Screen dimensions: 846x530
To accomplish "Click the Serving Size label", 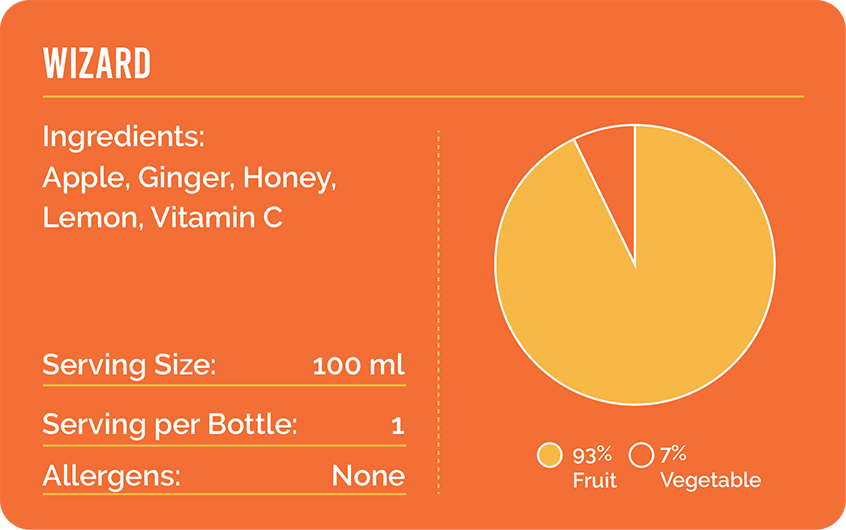I will 129,365.
